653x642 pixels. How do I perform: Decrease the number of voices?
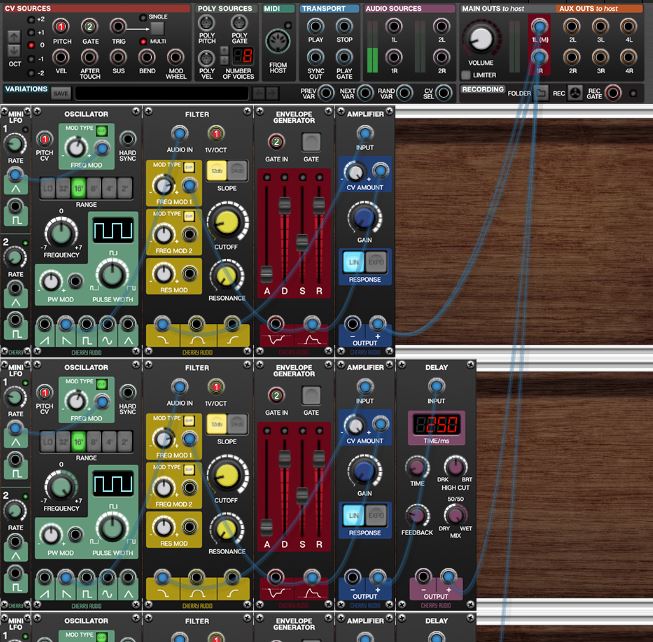224,60
